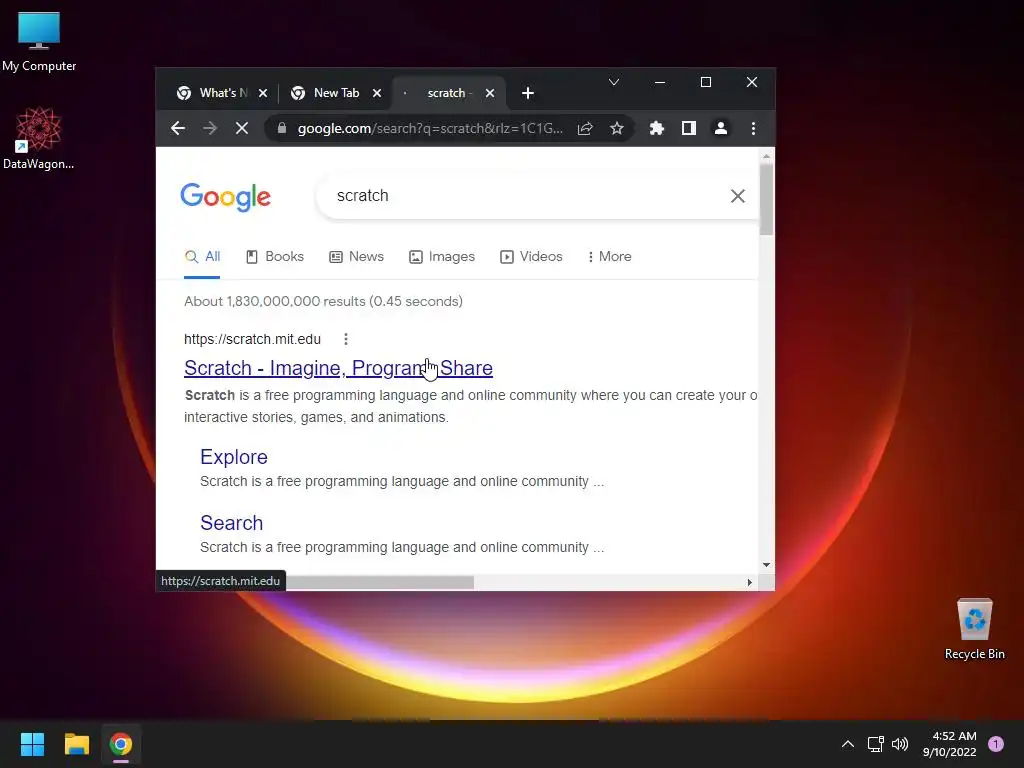This screenshot has width=1024, height=768.
Task: Select the My Computer desktop icon
Action: pos(39,41)
